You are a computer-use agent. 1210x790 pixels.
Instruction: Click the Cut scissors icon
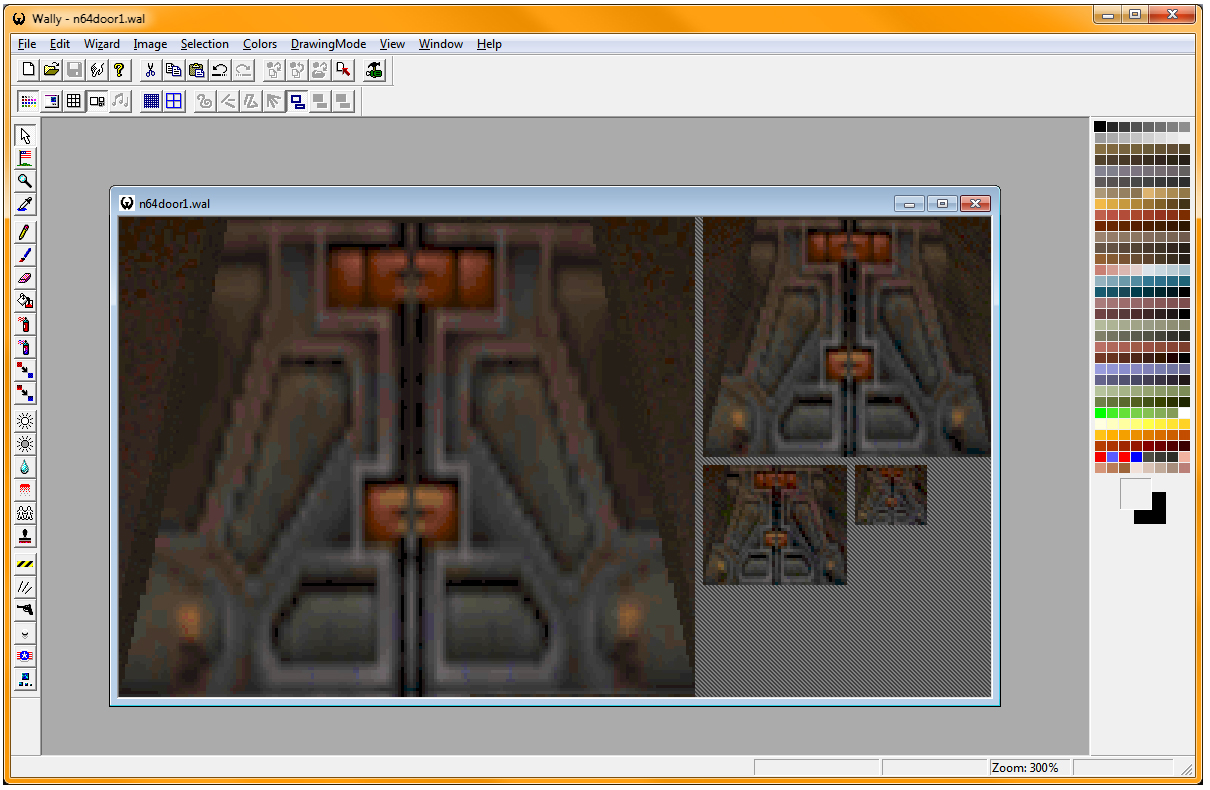[150, 70]
